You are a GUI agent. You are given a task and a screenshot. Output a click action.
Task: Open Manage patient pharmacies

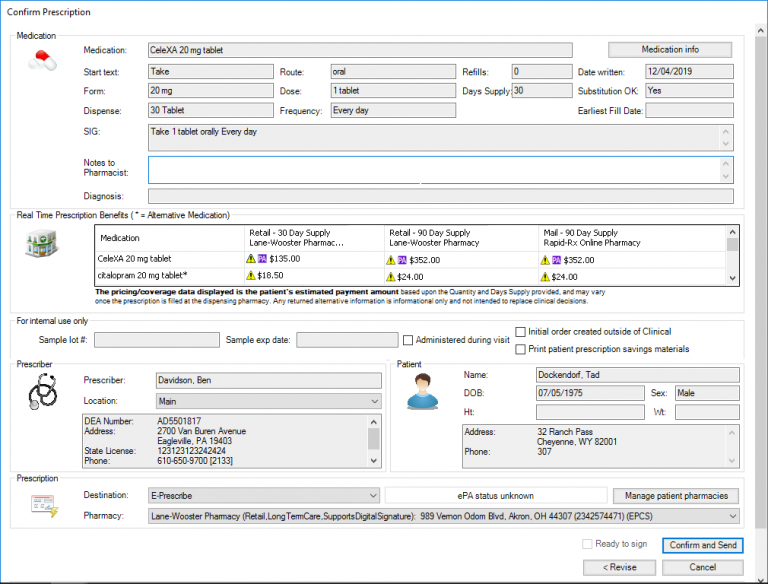pos(676,496)
